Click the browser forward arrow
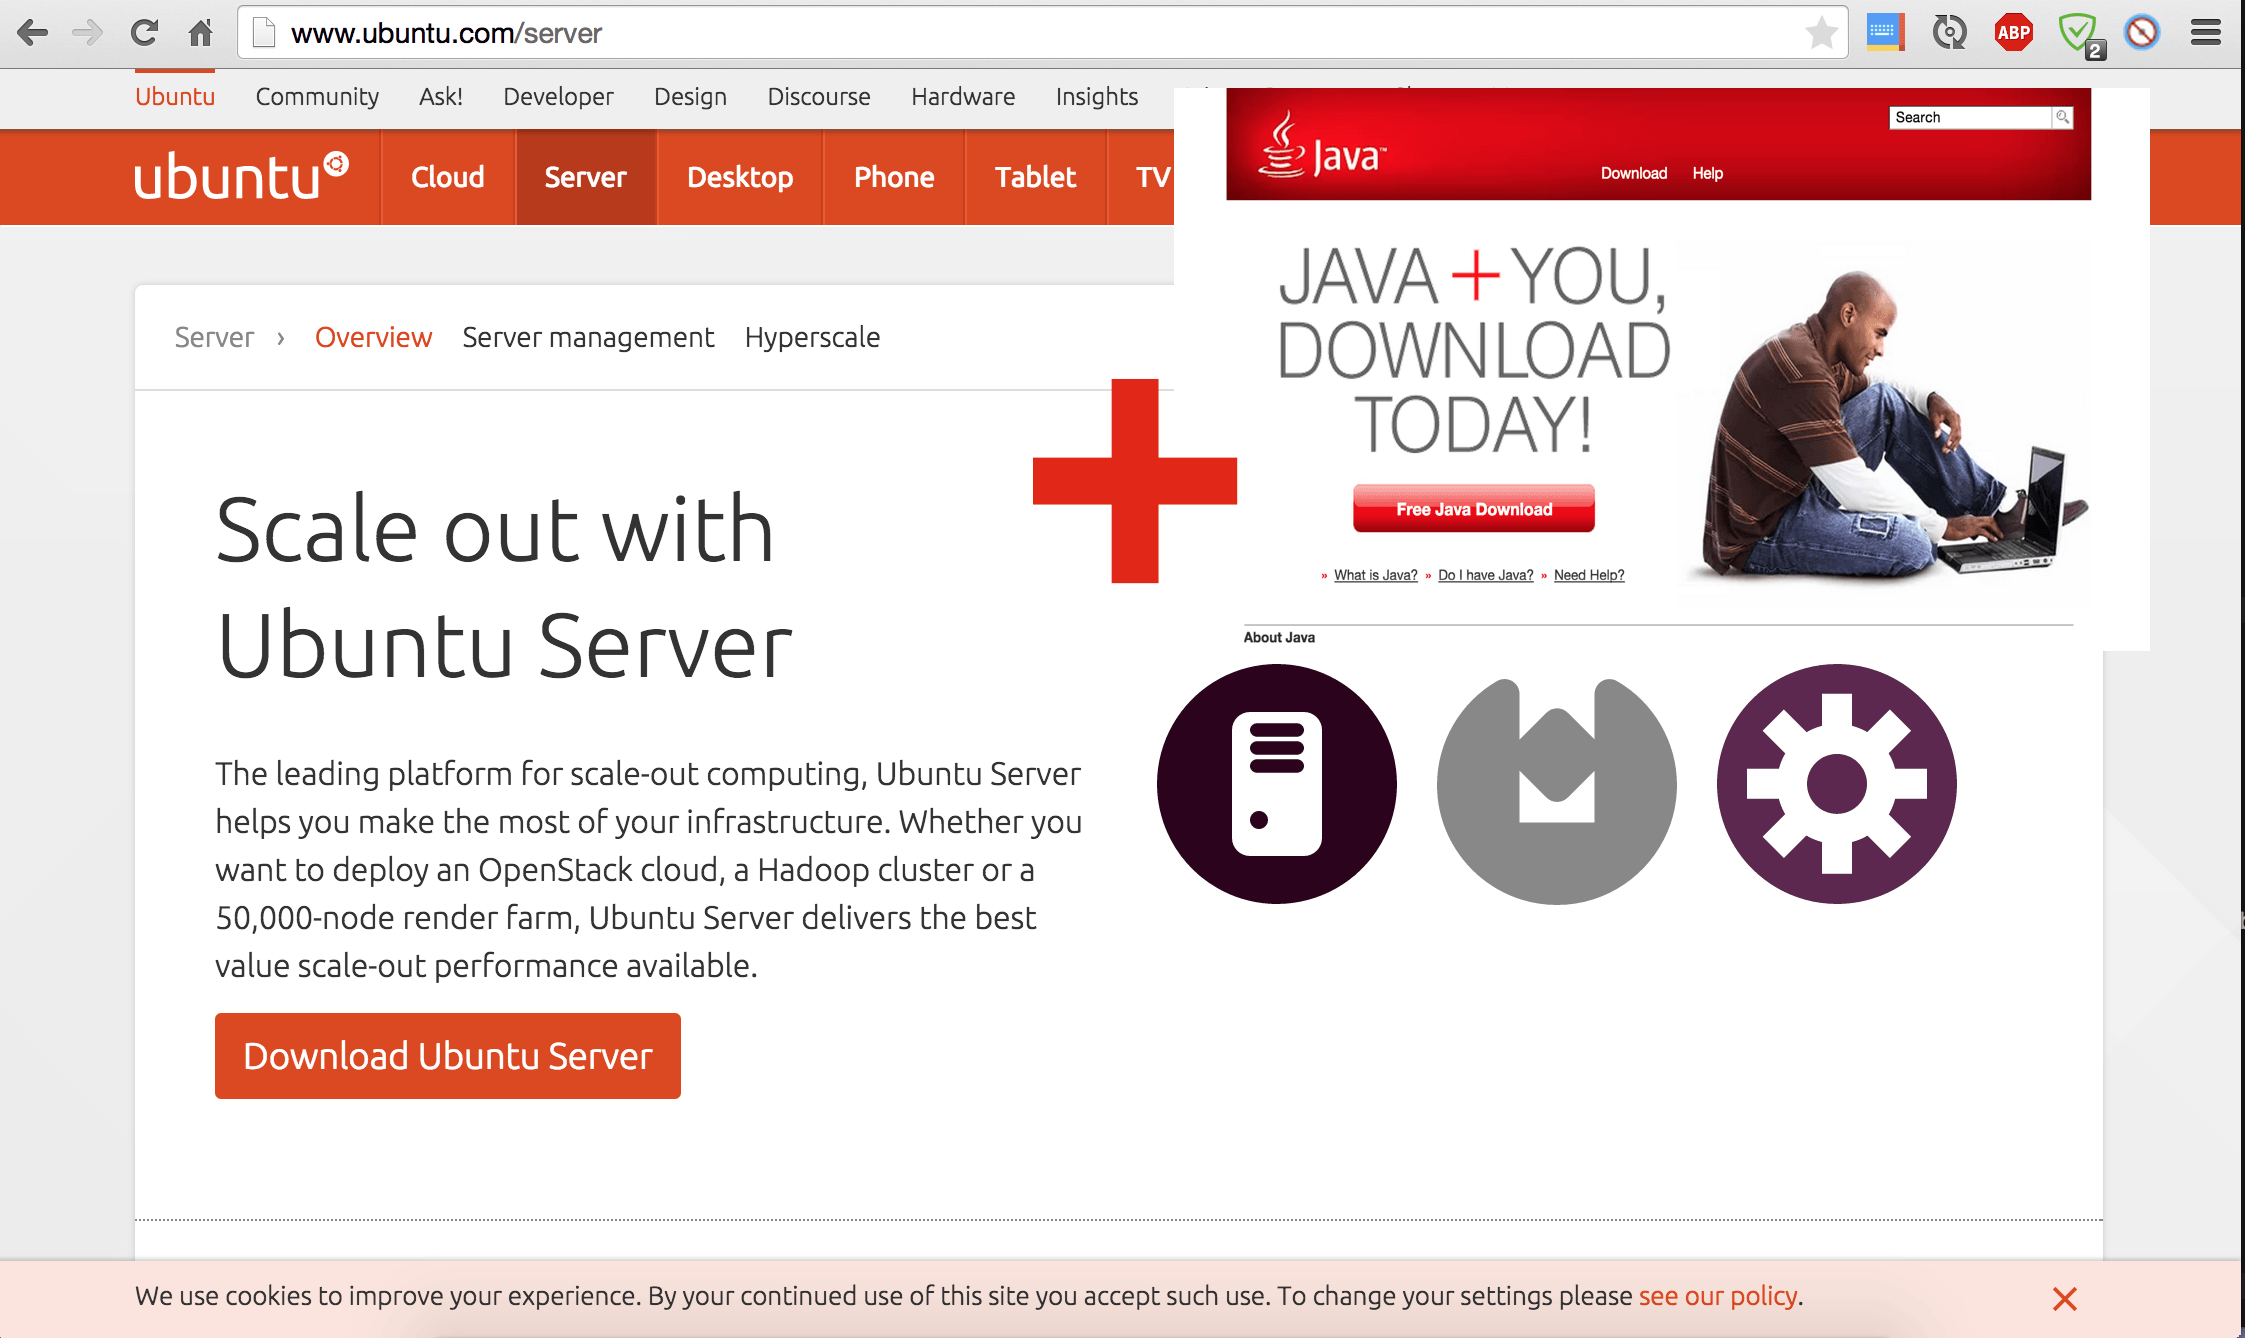Screen dimensions: 2245x1338 88,33
